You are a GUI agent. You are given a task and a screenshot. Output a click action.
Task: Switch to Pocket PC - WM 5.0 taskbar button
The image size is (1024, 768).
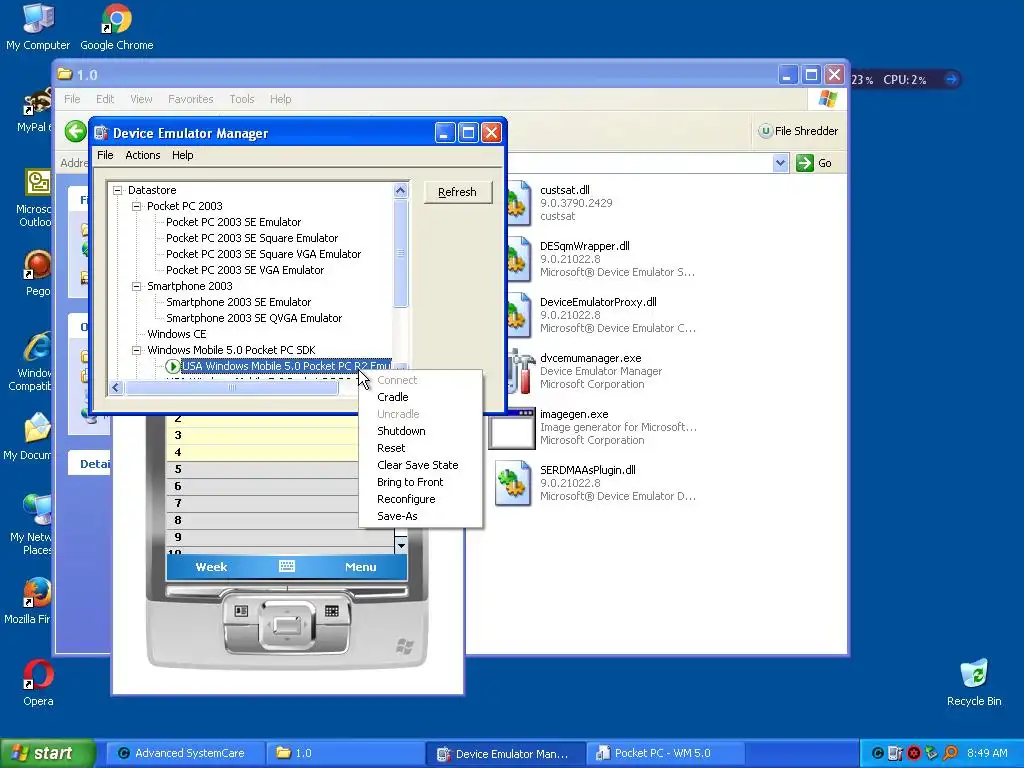pyautogui.click(x=665, y=753)
